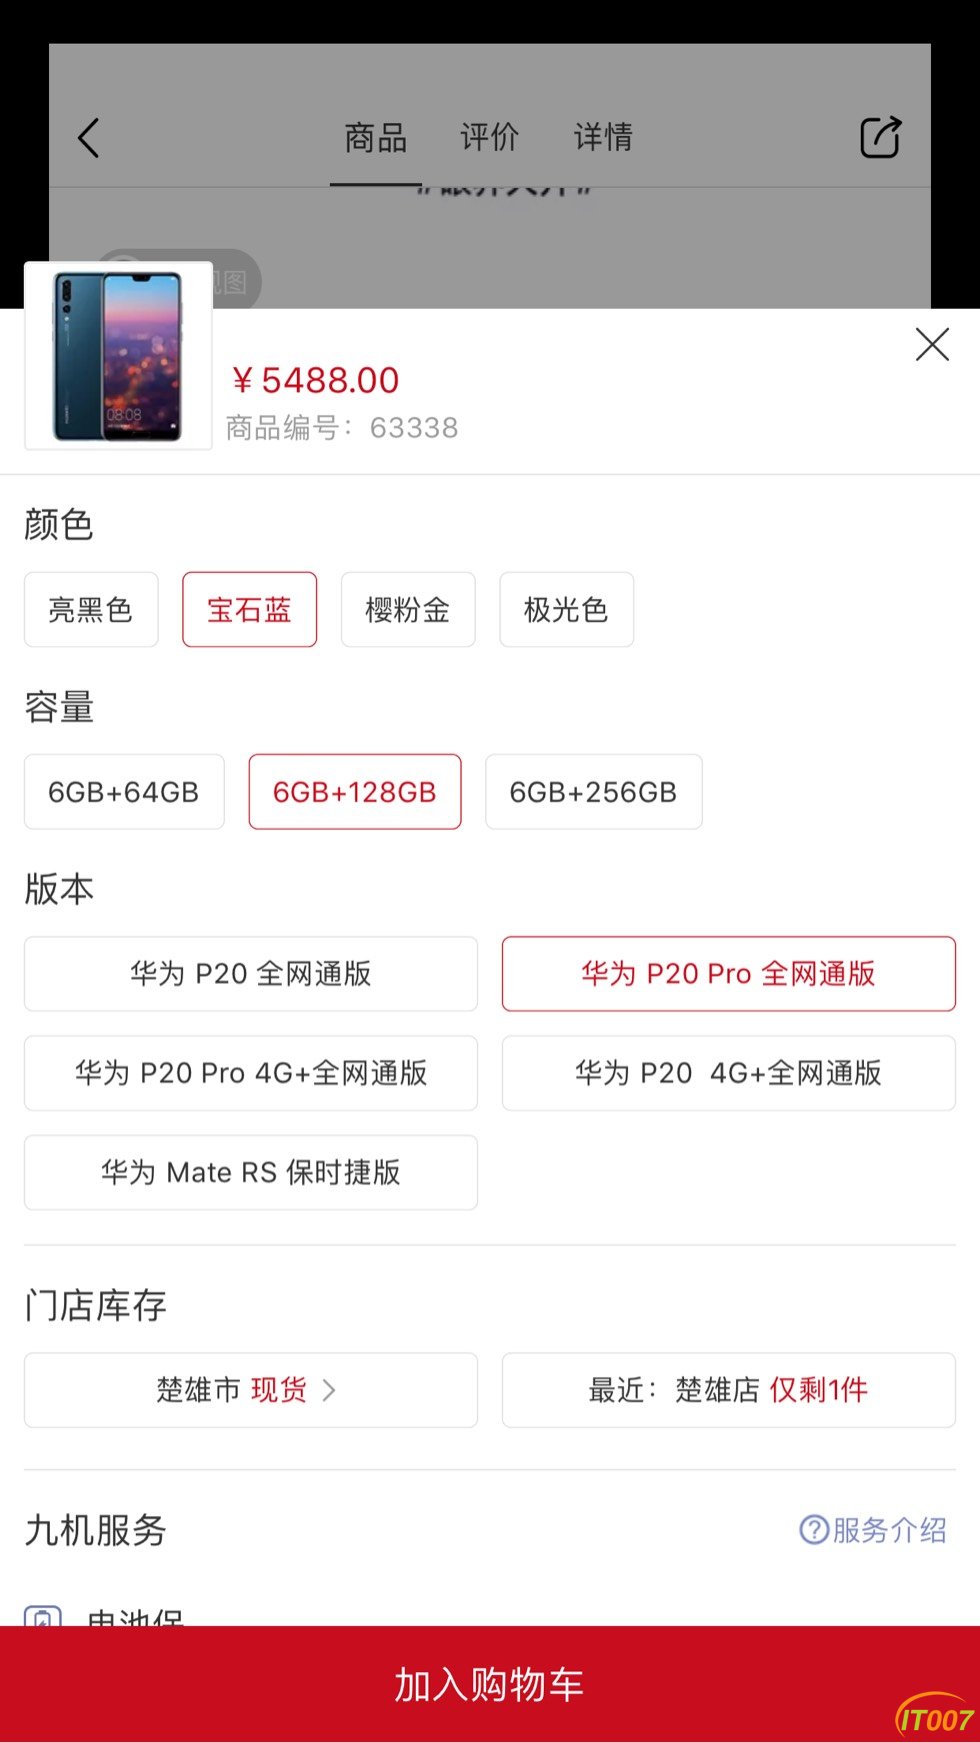
Task: Choose the 极光色 color
Action: [566, 610]
